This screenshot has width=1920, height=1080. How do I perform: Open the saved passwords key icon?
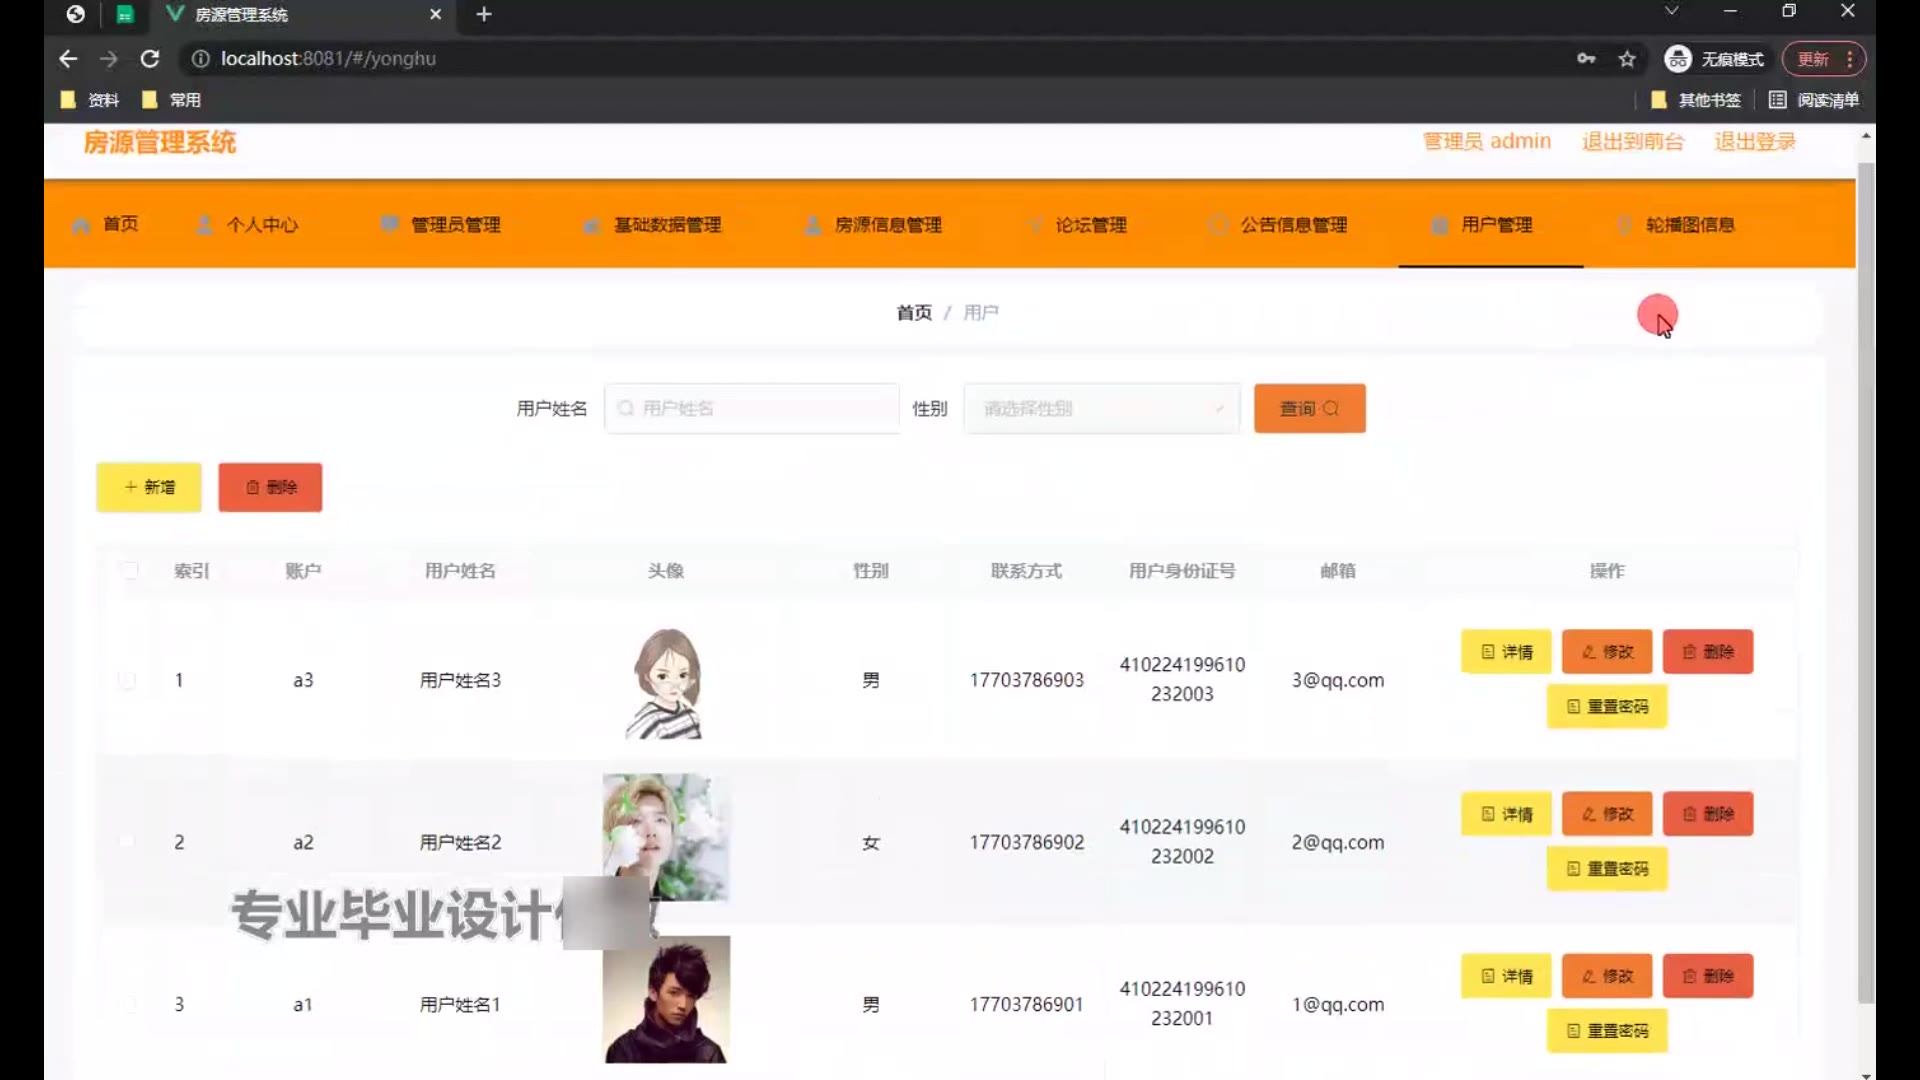[x=1586, y=59]
